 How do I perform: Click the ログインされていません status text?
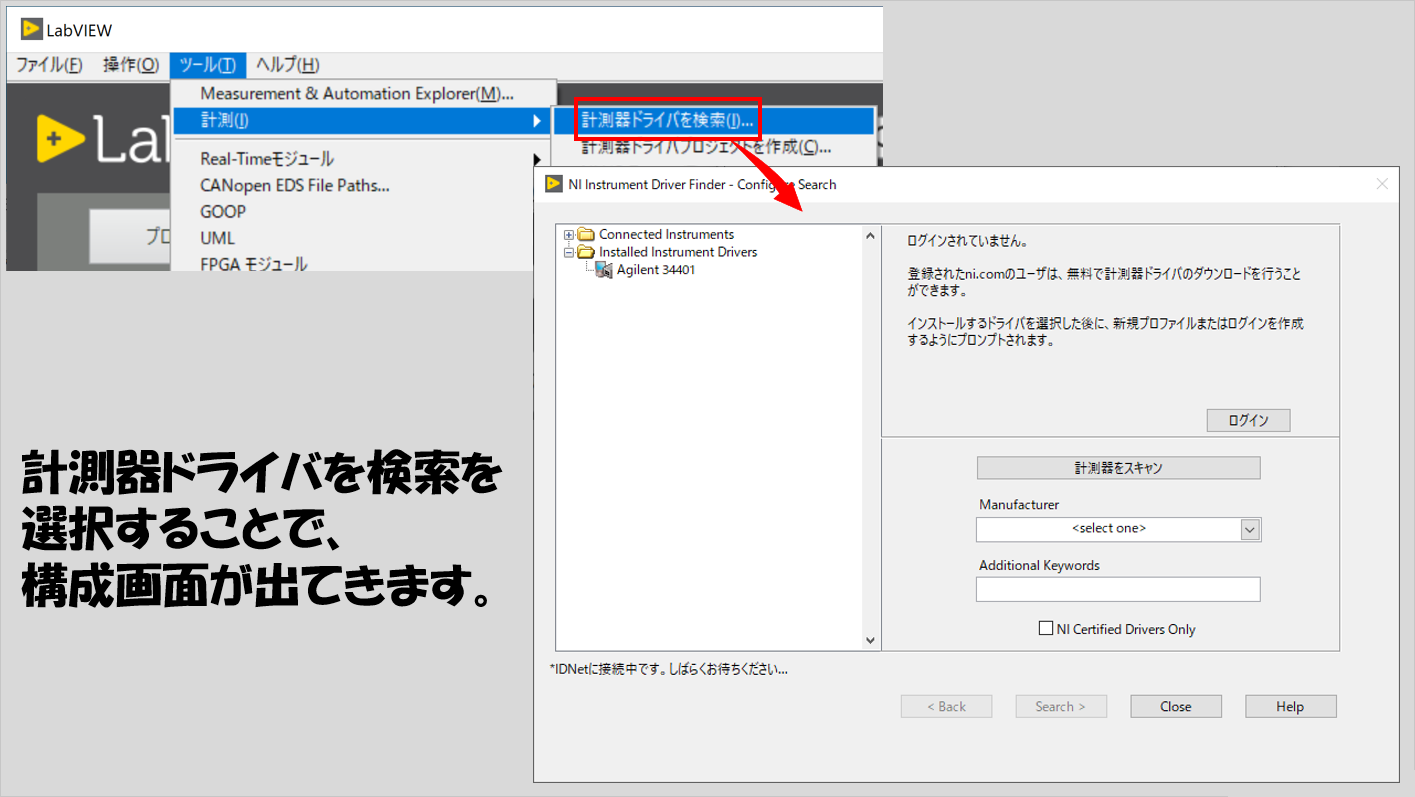tap(968, 241)
